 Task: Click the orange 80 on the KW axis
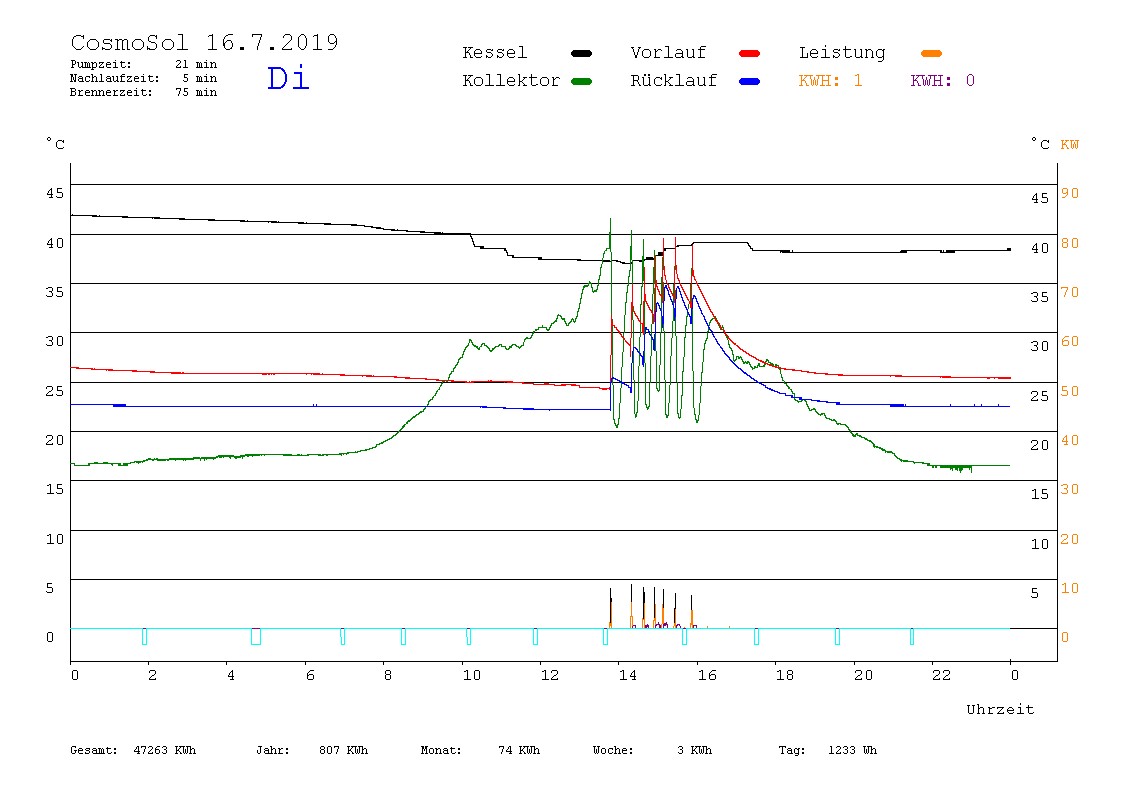[x=1070, y=243]
